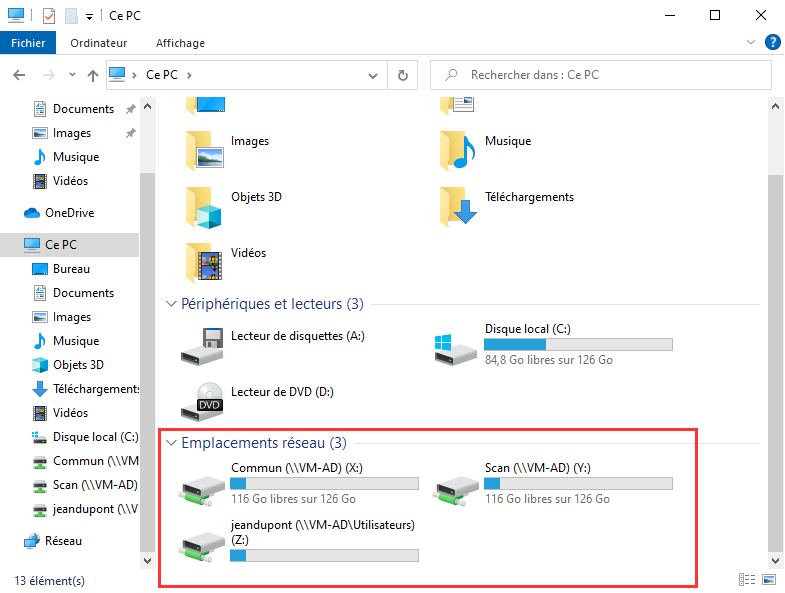This screenshot has height=593, width=785.
Task: Open the Disque local (C:) drive icon
Action: coord(456,346)
